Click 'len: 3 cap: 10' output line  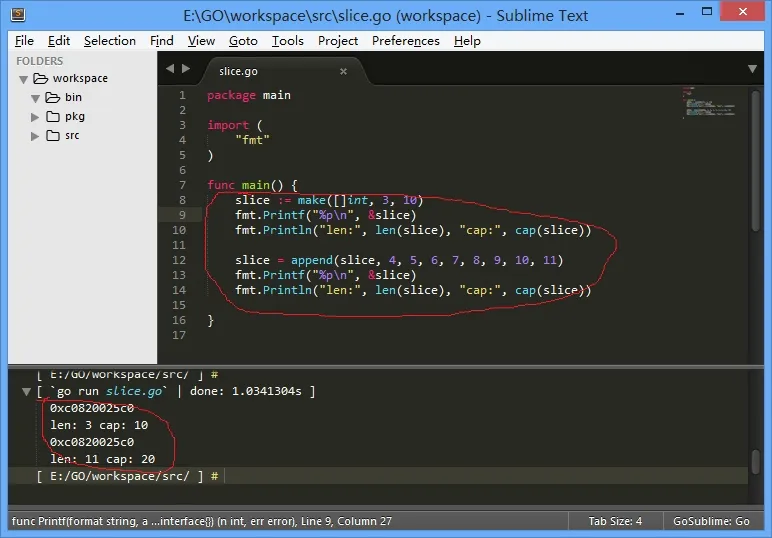click(x=99, y=425)
